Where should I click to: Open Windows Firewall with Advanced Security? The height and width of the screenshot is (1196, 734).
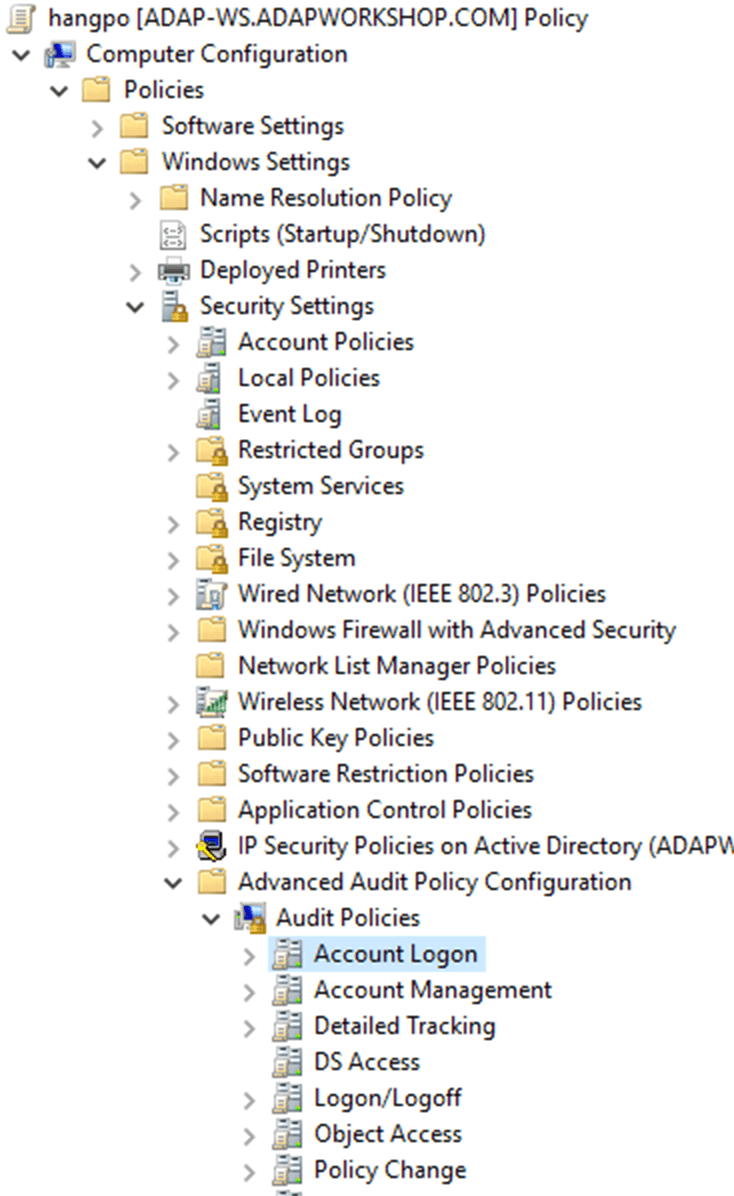coord(457,630)
